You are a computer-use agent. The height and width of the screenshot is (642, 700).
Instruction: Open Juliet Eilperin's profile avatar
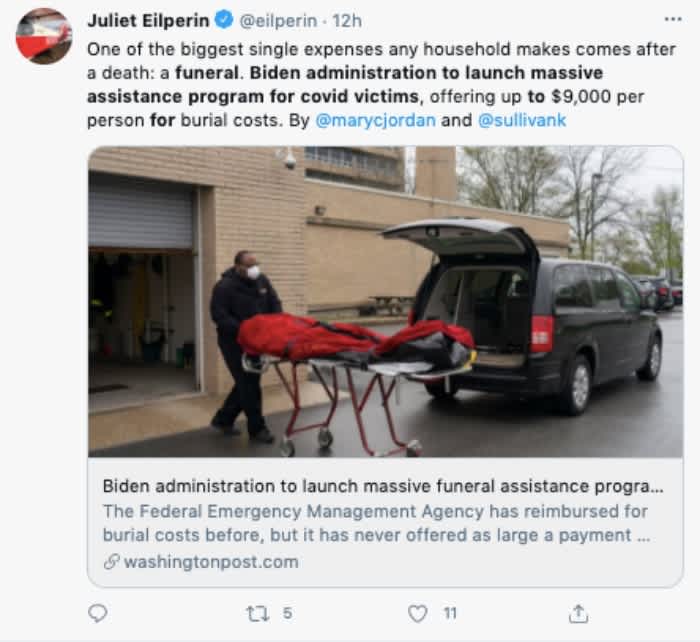(44, 36)
